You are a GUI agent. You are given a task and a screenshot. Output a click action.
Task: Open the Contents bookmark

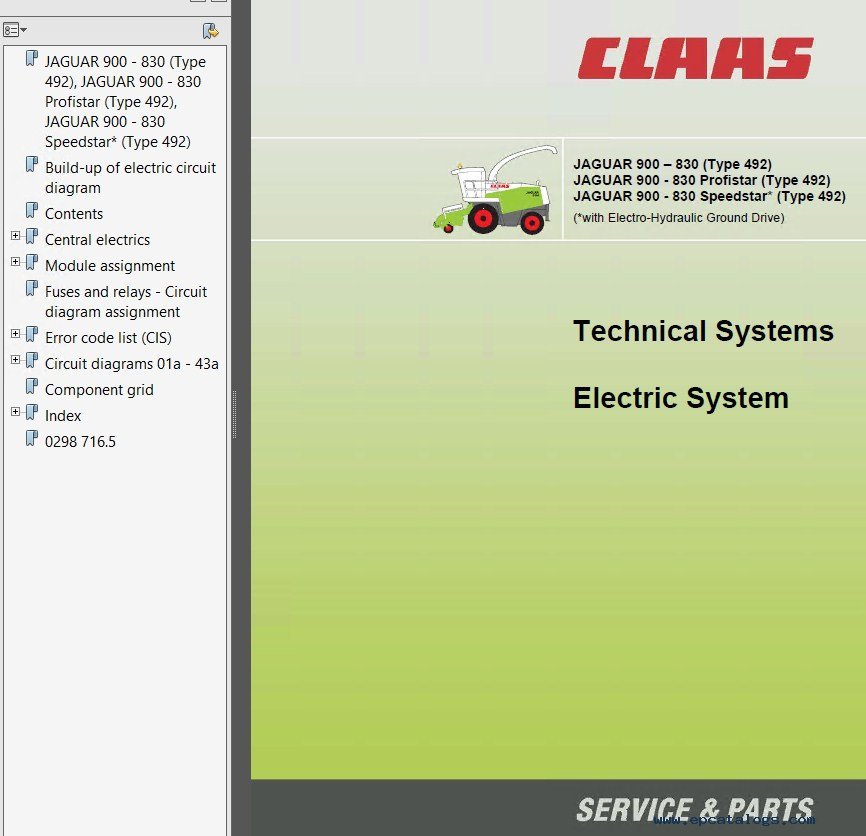pyautogui.click(x=74, y=214)
